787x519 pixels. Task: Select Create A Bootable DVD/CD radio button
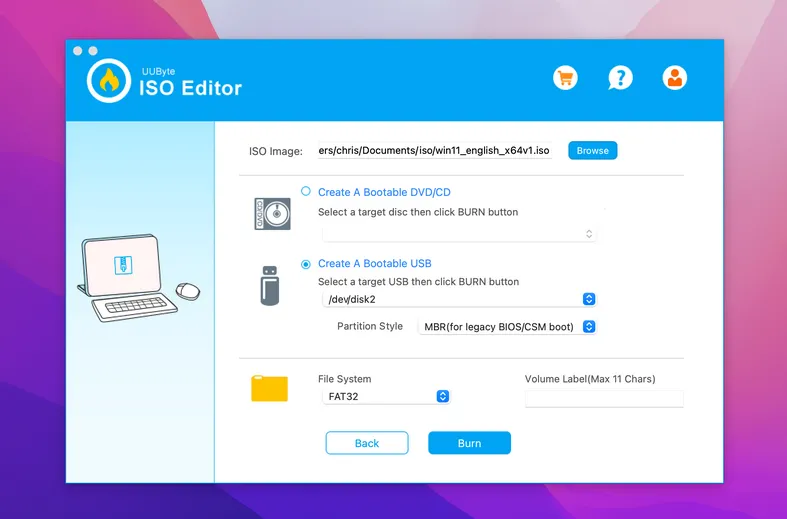[306, 191]
